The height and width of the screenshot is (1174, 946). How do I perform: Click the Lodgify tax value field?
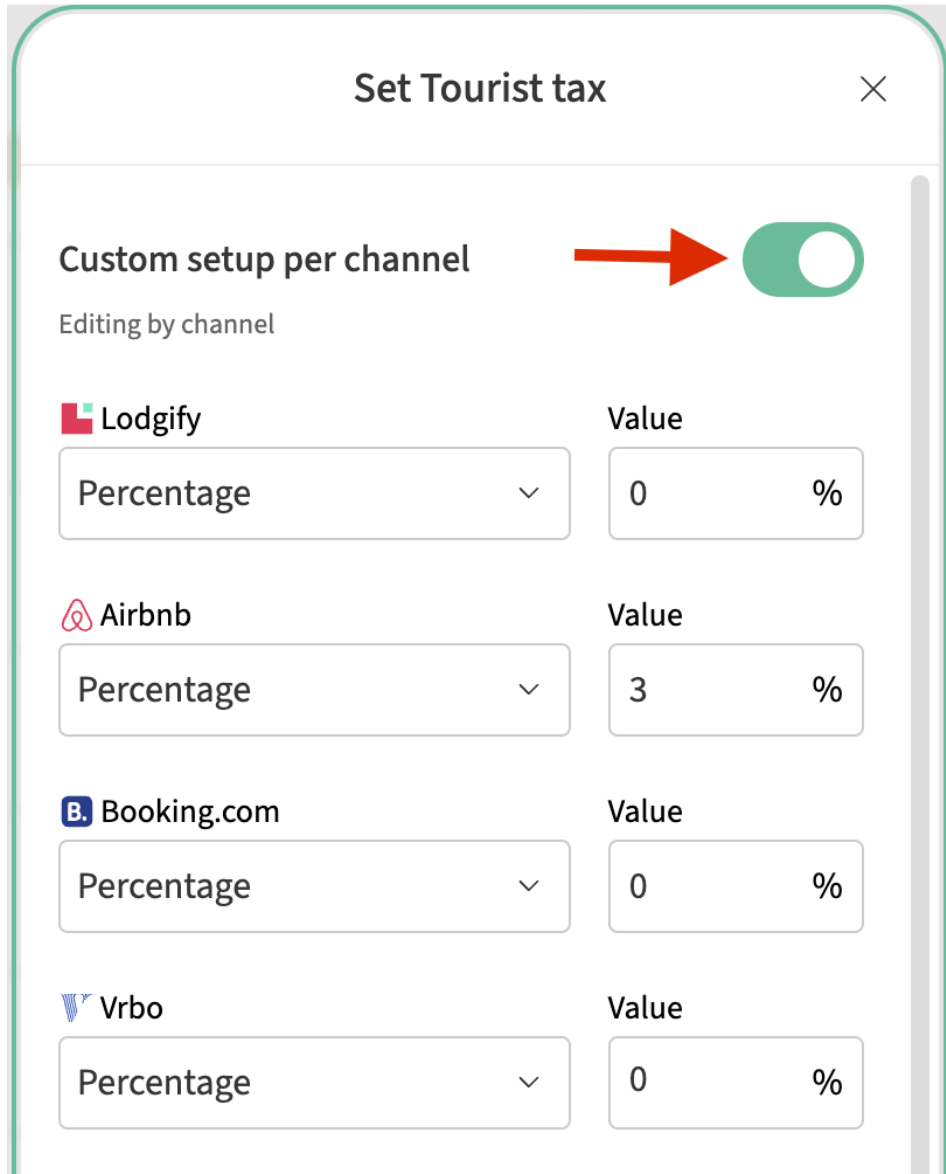coord(710,494)
